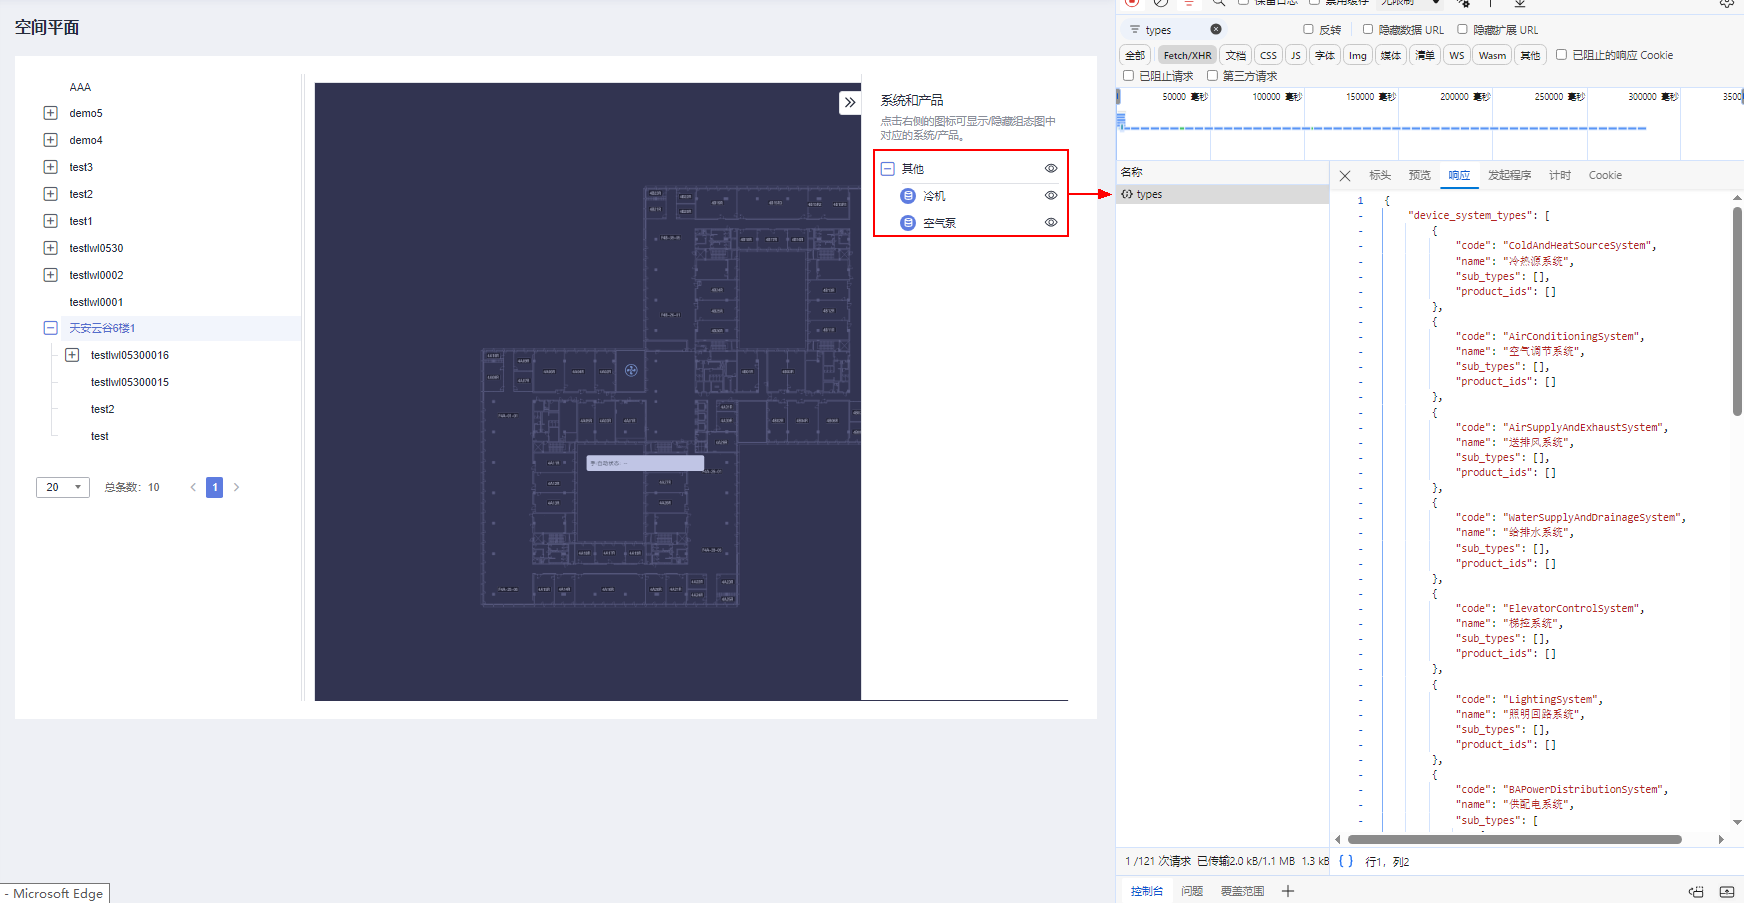Collapse the side panel with double-chevron button
Image resolution: width=1744 pixels, height=903 pixels.
pos(850,102)
